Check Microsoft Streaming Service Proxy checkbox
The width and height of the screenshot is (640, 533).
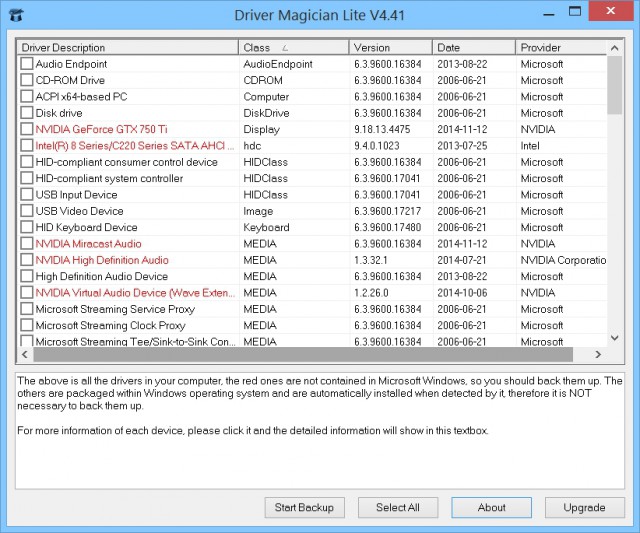(27, 309)
